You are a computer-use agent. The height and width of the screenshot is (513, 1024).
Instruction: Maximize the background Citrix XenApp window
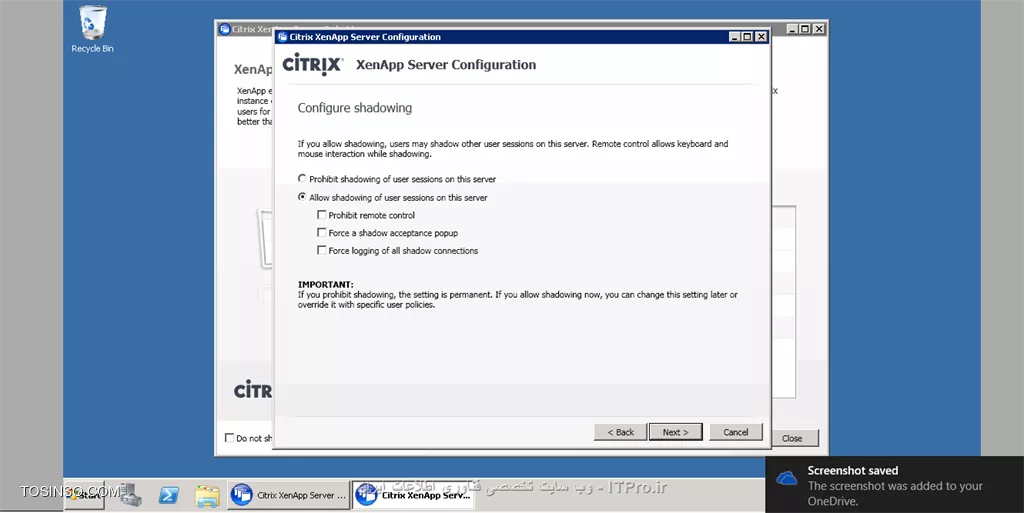coord(805,29)
